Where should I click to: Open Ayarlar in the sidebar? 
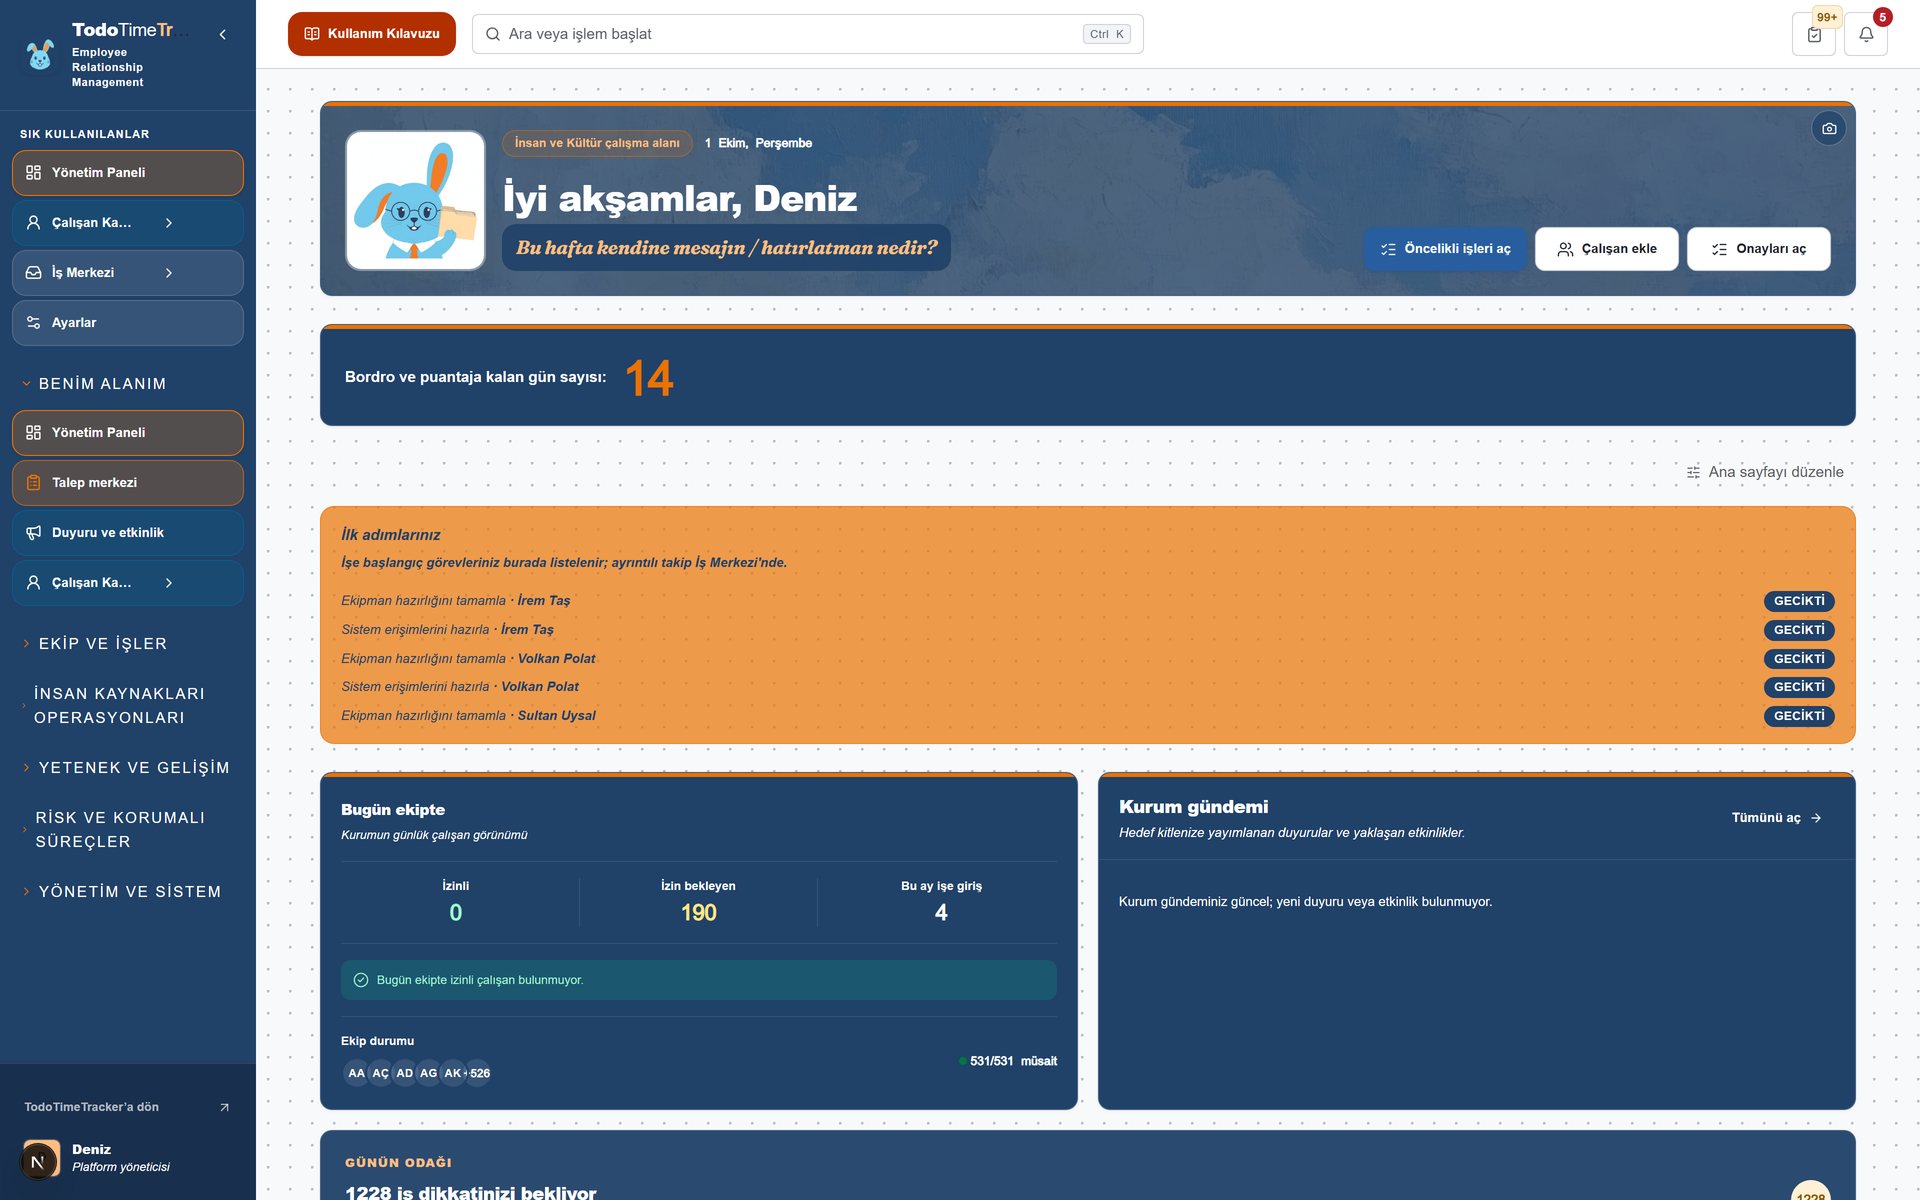[x=128, y=323]
